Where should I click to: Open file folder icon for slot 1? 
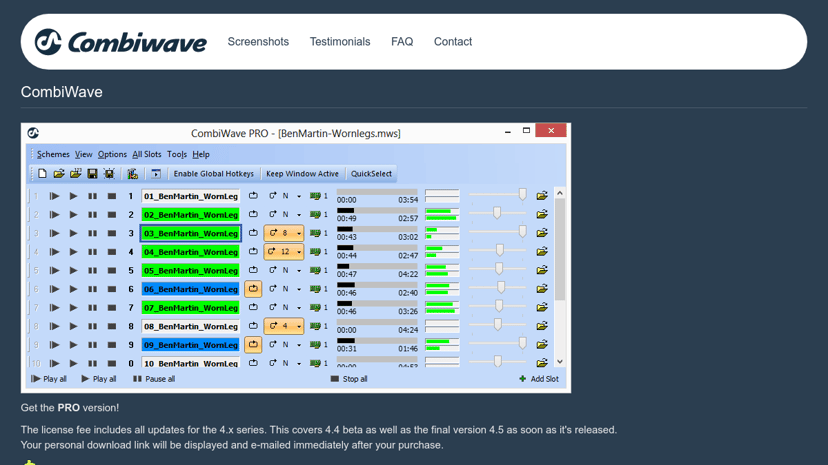tap(542, 196)
